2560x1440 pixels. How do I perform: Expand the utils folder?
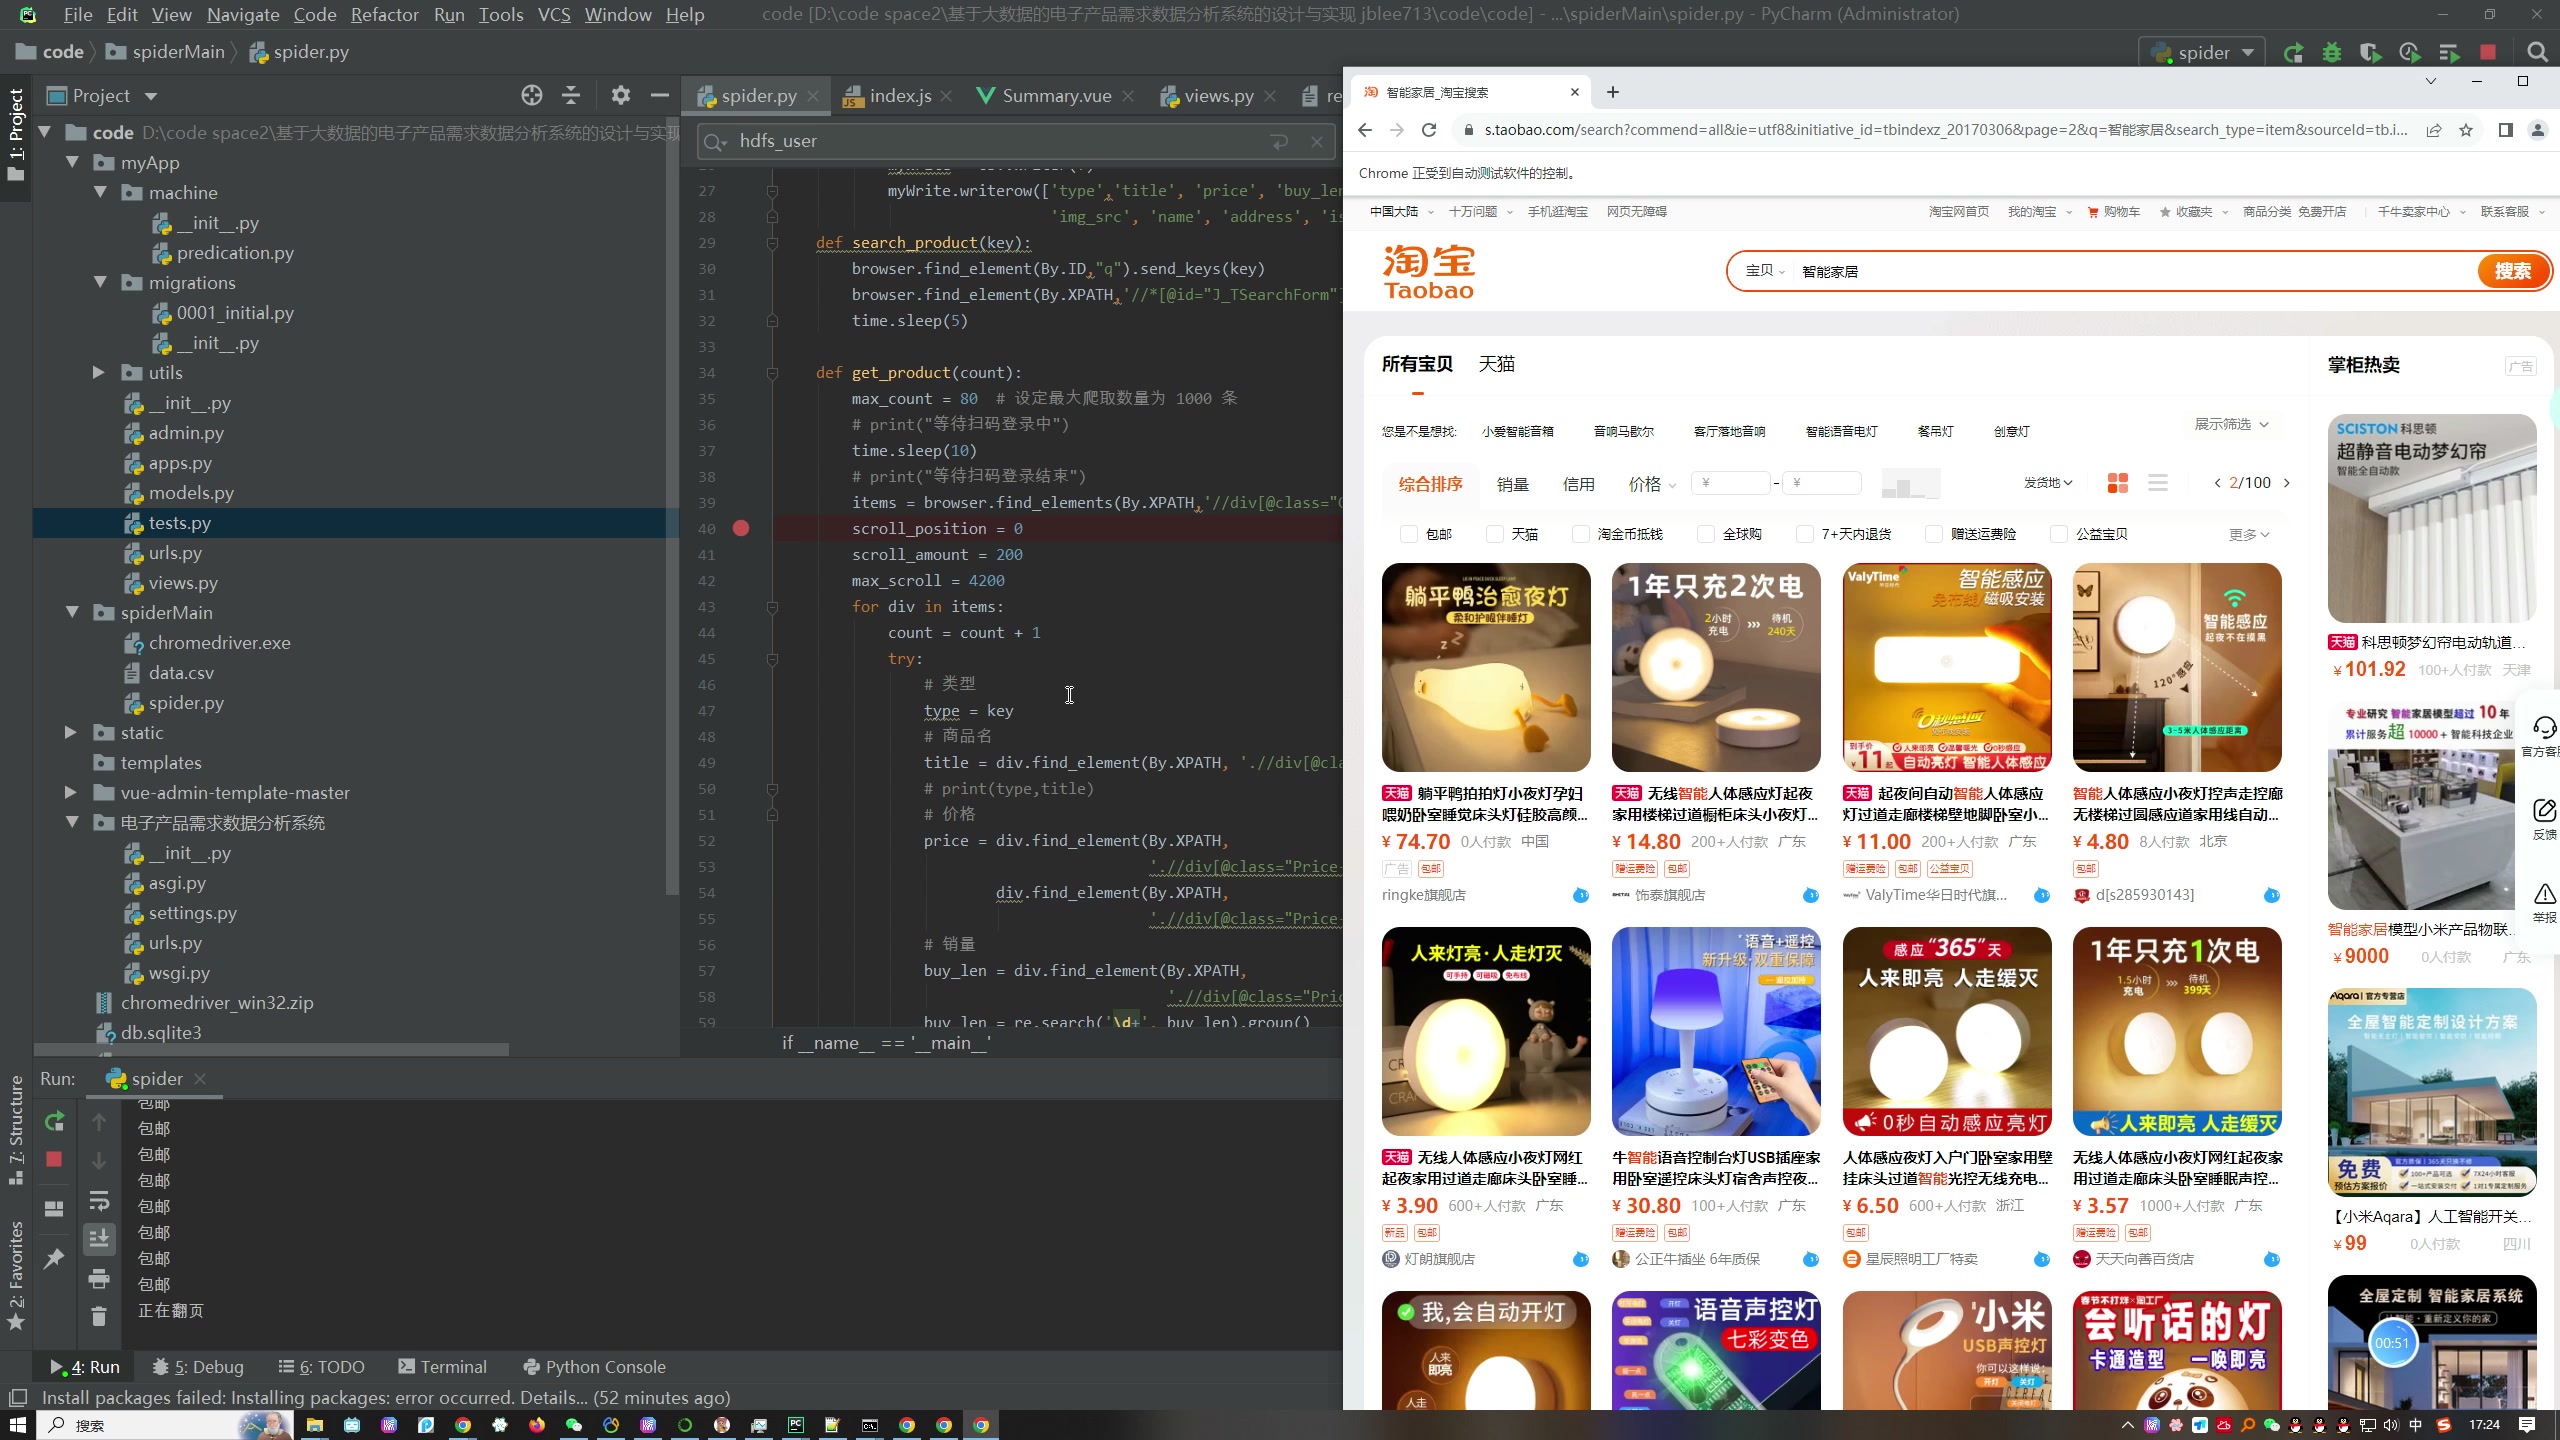pyautogui.click(x=98, y=372)
